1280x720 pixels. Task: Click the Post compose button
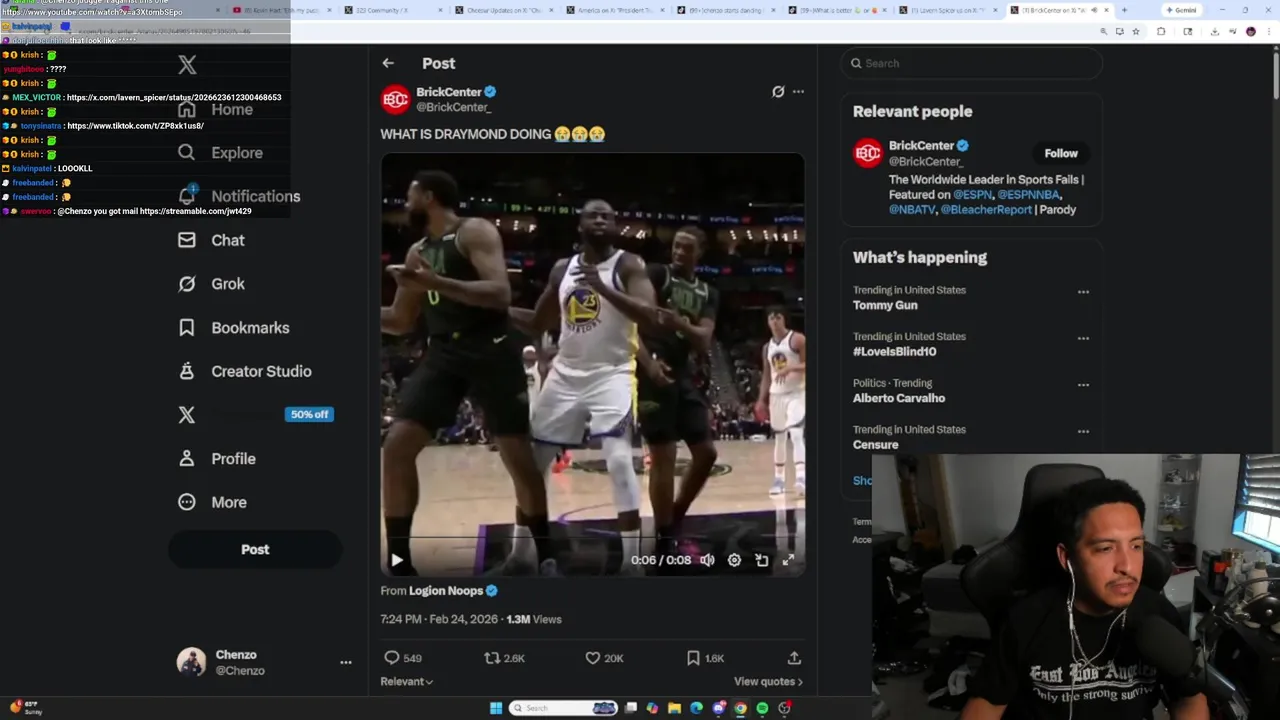pos(255,549)
